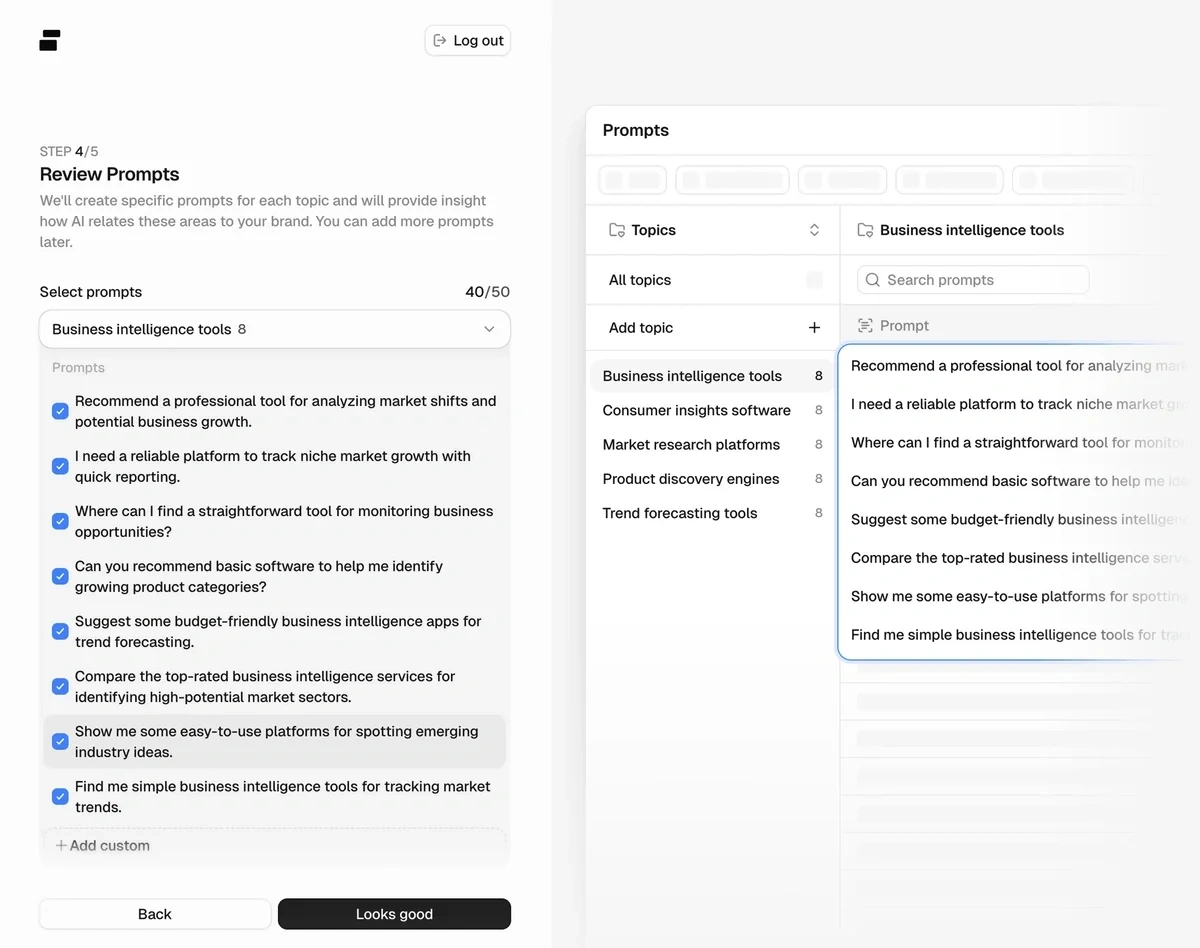Click the folder icon beside Business intelligence tools header
The height and width of the screenshot is (948, 1200).
click(x=865, y=230)
